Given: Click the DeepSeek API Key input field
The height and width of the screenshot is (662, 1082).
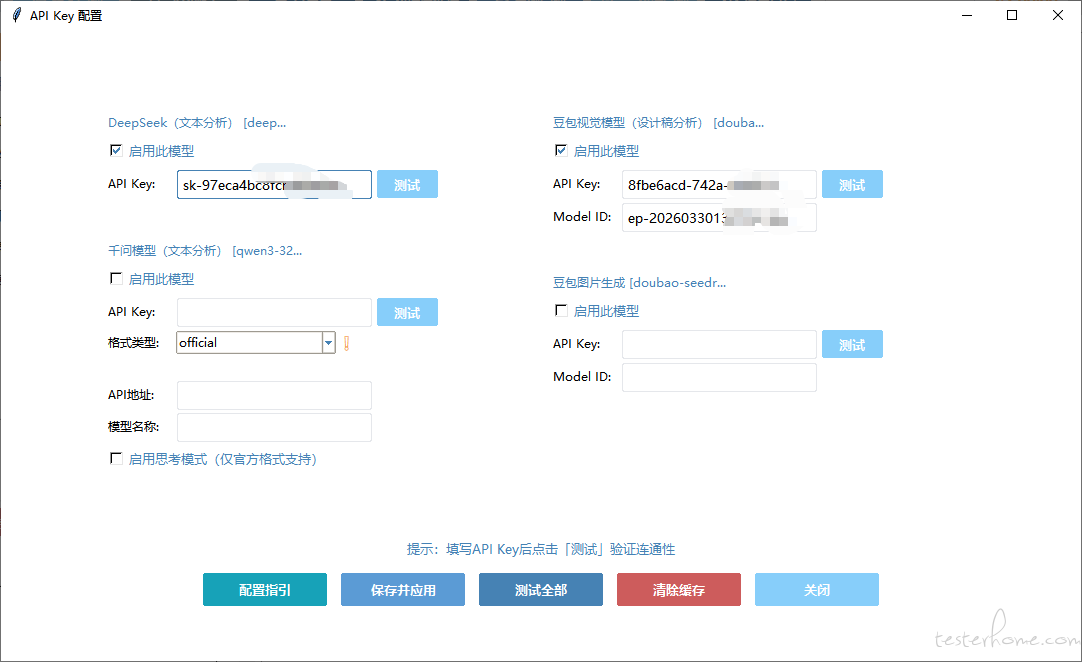Looking at the screenshot, I should click(x=274, y=185).
